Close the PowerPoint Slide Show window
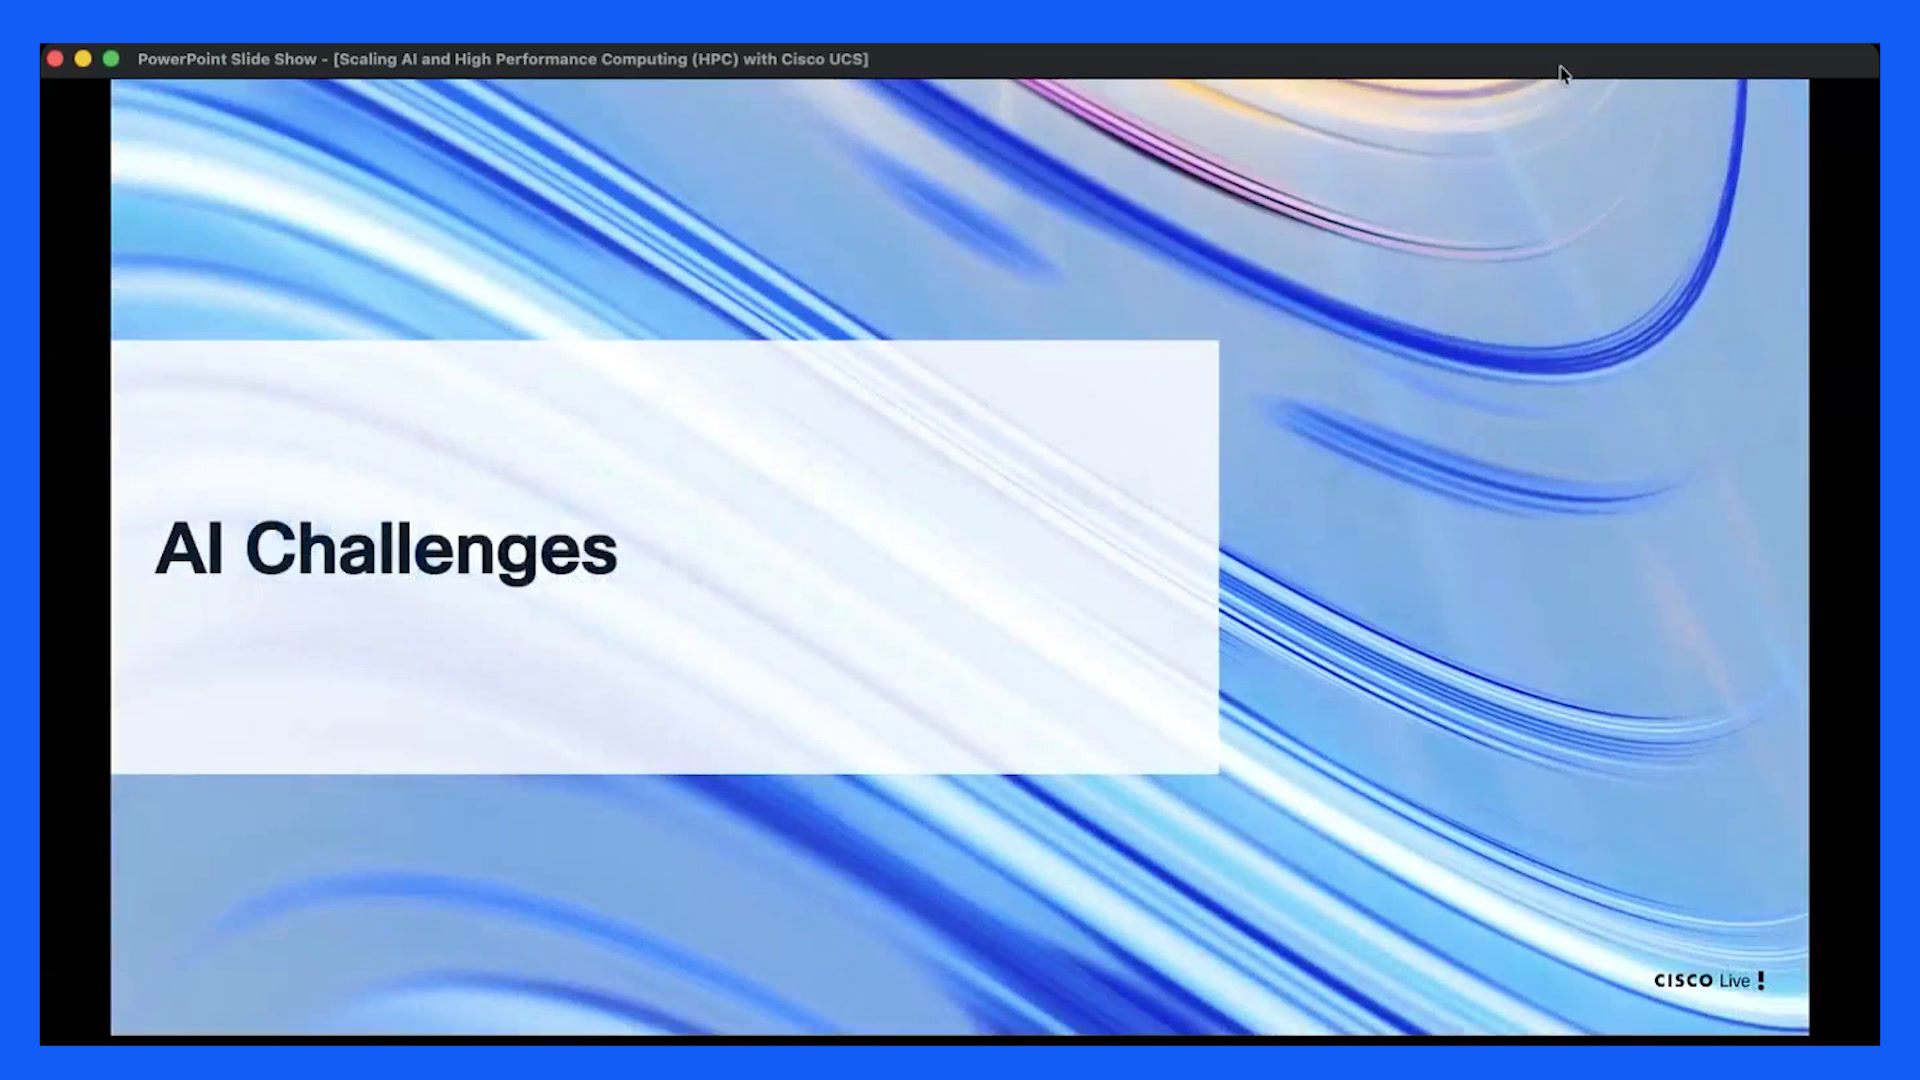Screen dimensions: 1920x1080 click(56, 59)
